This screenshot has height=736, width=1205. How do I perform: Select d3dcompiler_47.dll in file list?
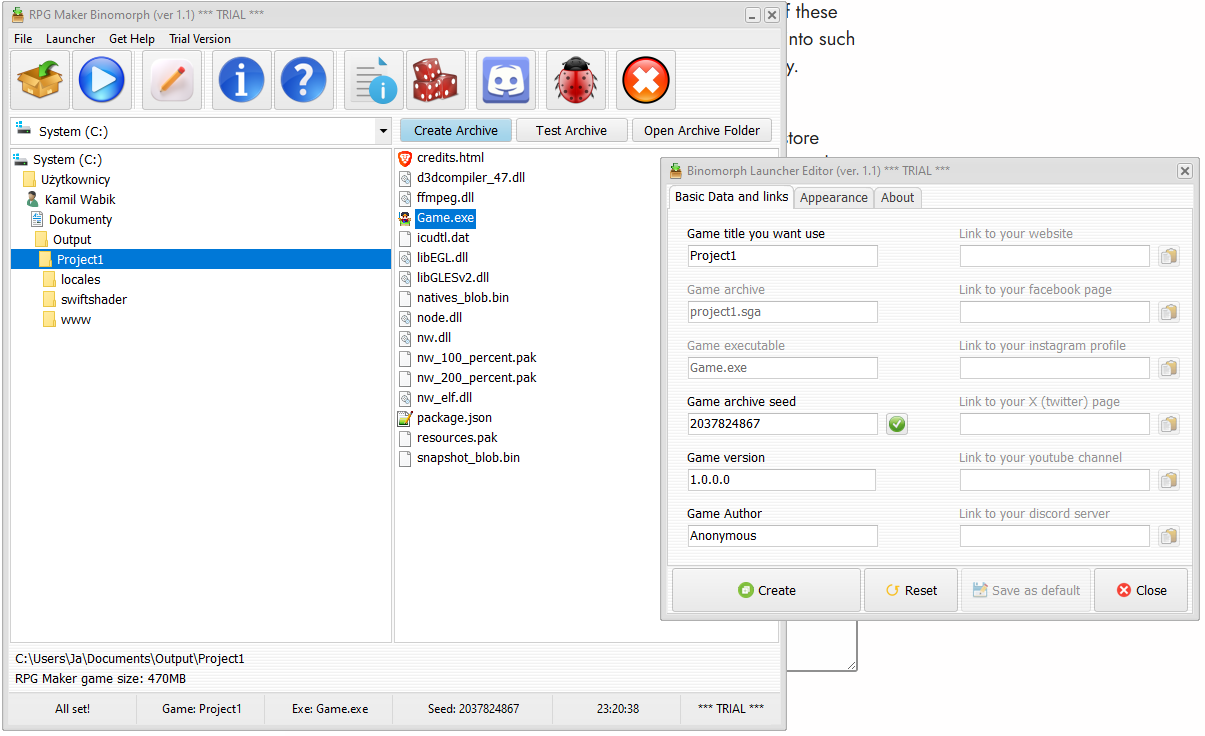coord(471,178)
